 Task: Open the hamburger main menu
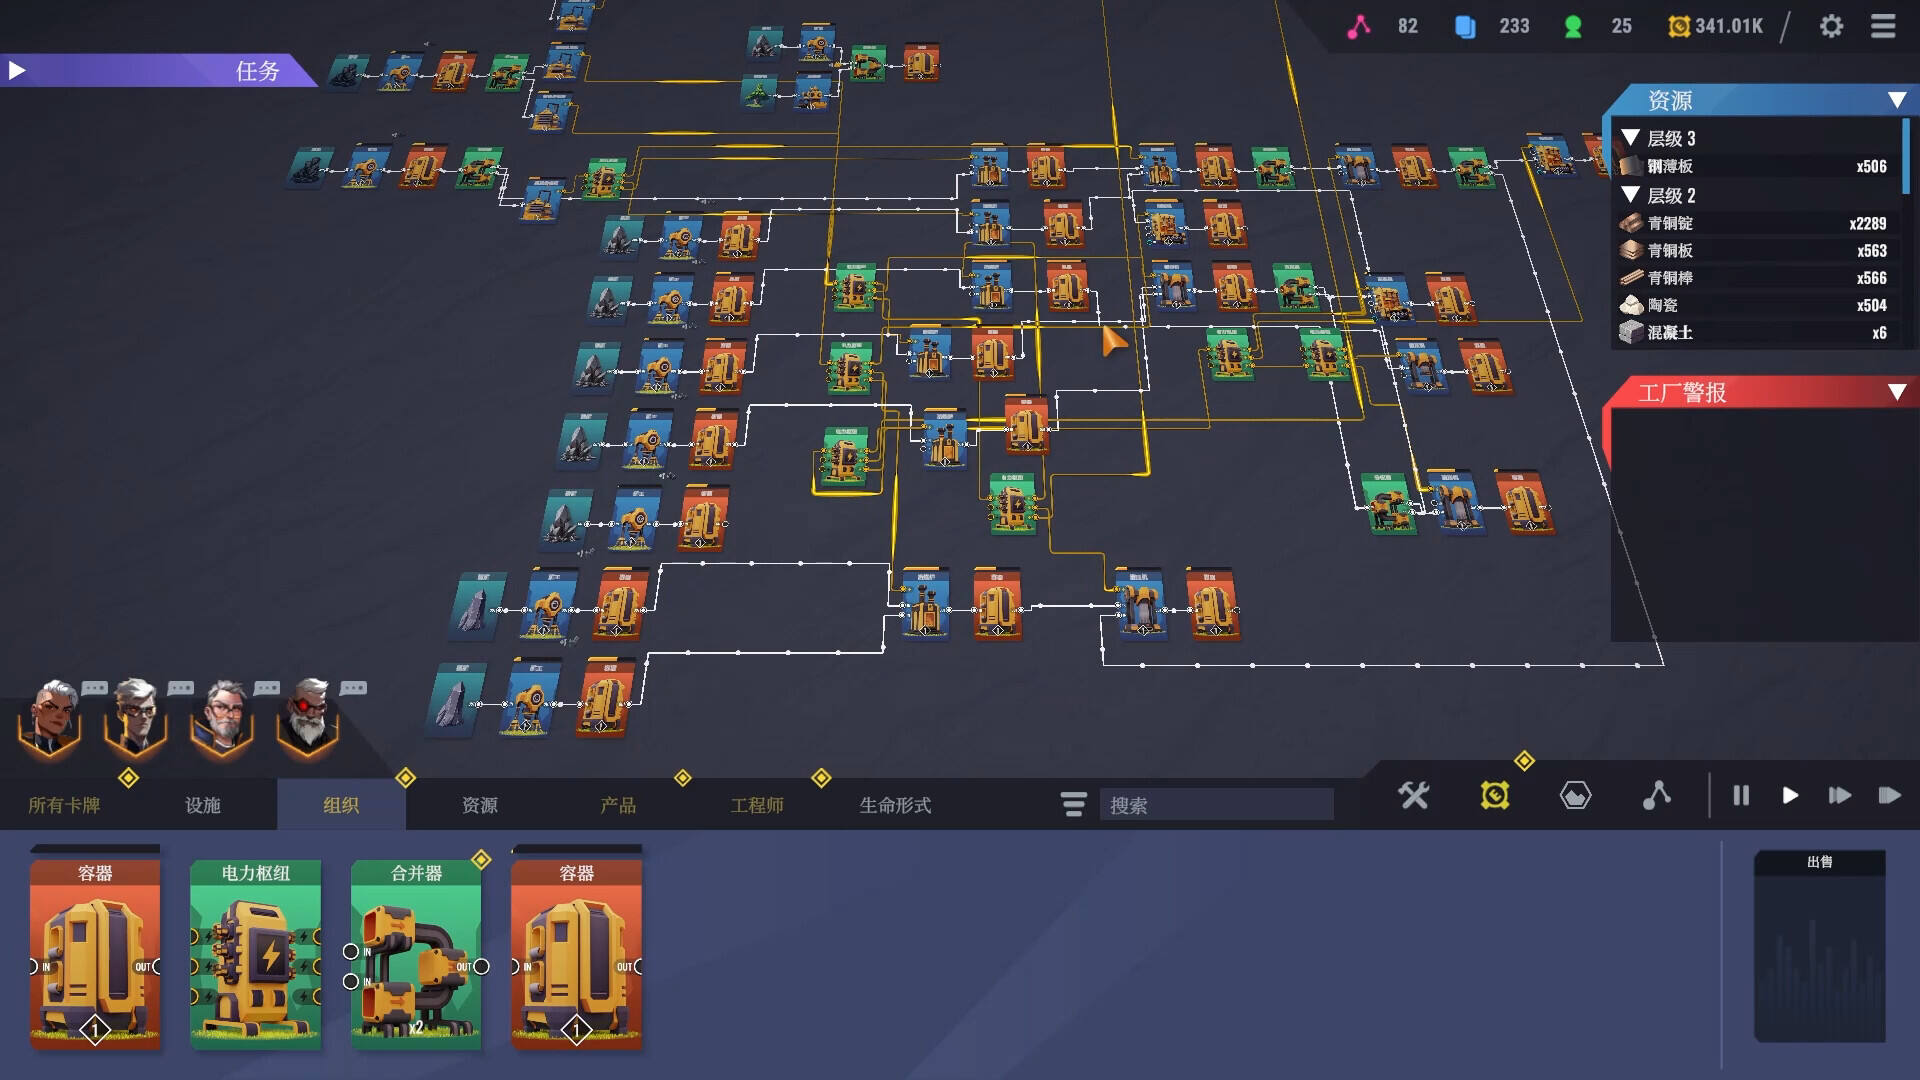click(x=1883, y=26)
